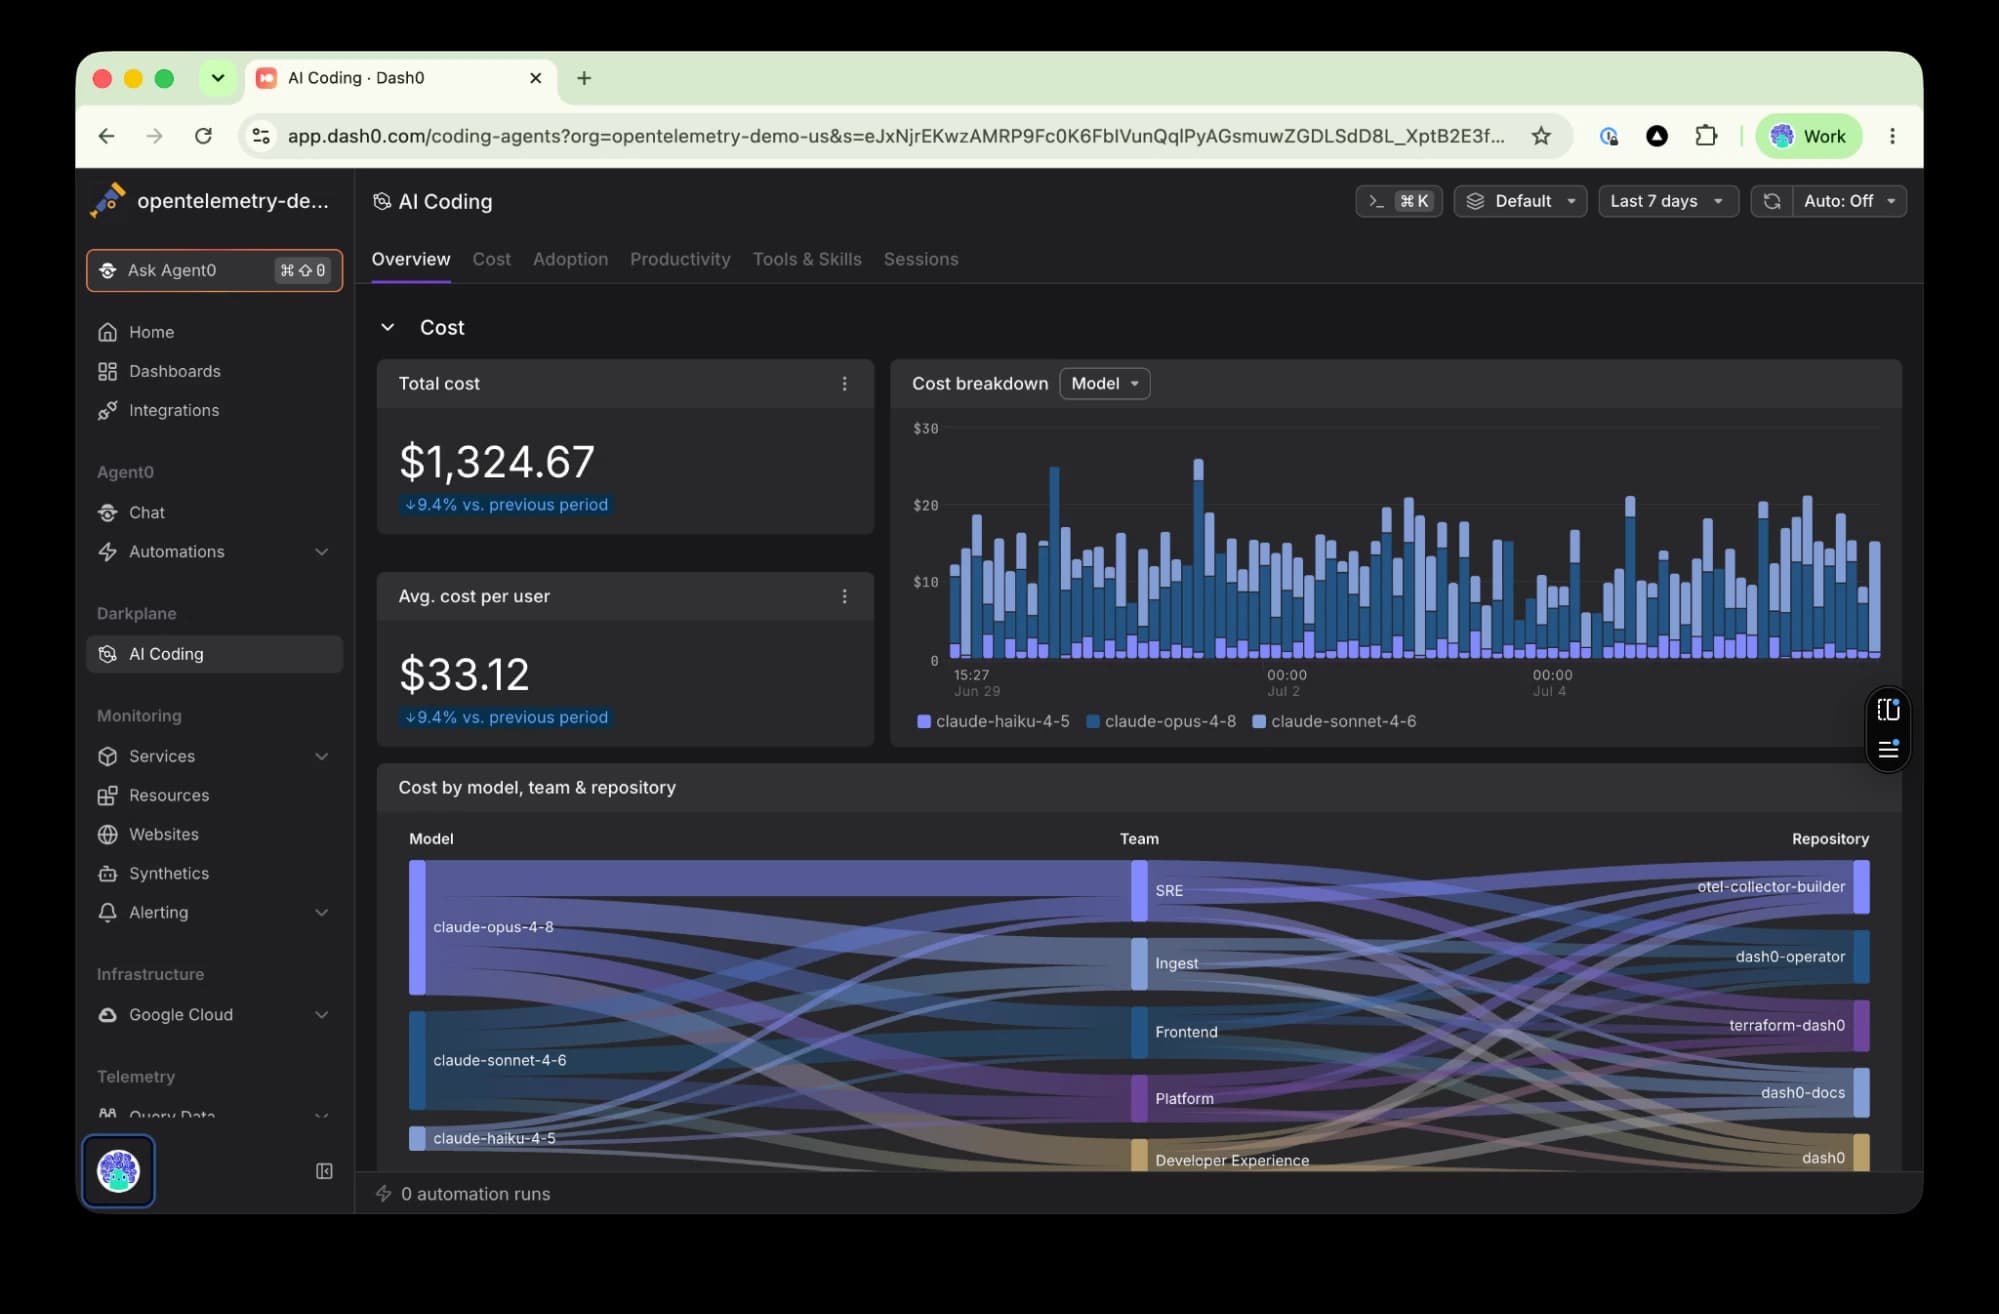Expand the Automations submenu chevron
This screenshot has height=1314, width=1999.
[321, 552]
